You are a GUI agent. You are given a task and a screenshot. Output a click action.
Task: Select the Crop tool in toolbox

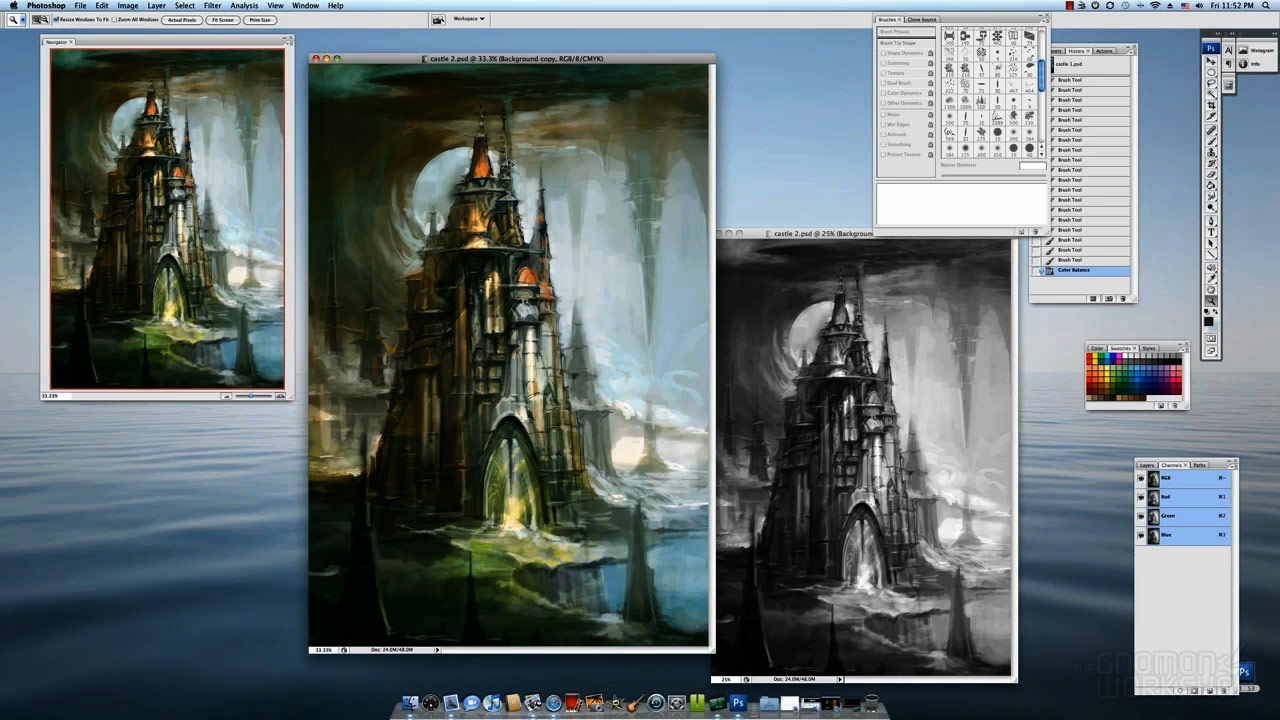point(1211,106)
